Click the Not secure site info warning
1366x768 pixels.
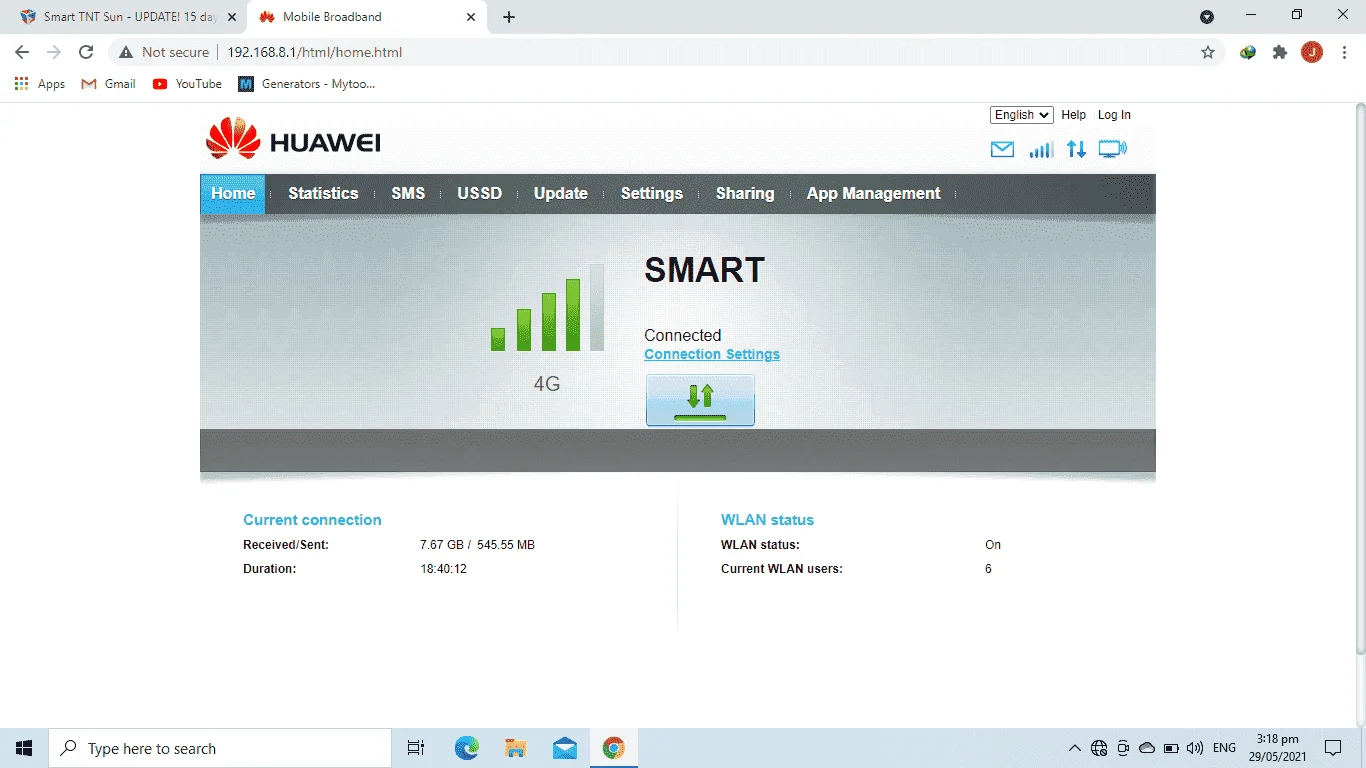tap(164, 52)
